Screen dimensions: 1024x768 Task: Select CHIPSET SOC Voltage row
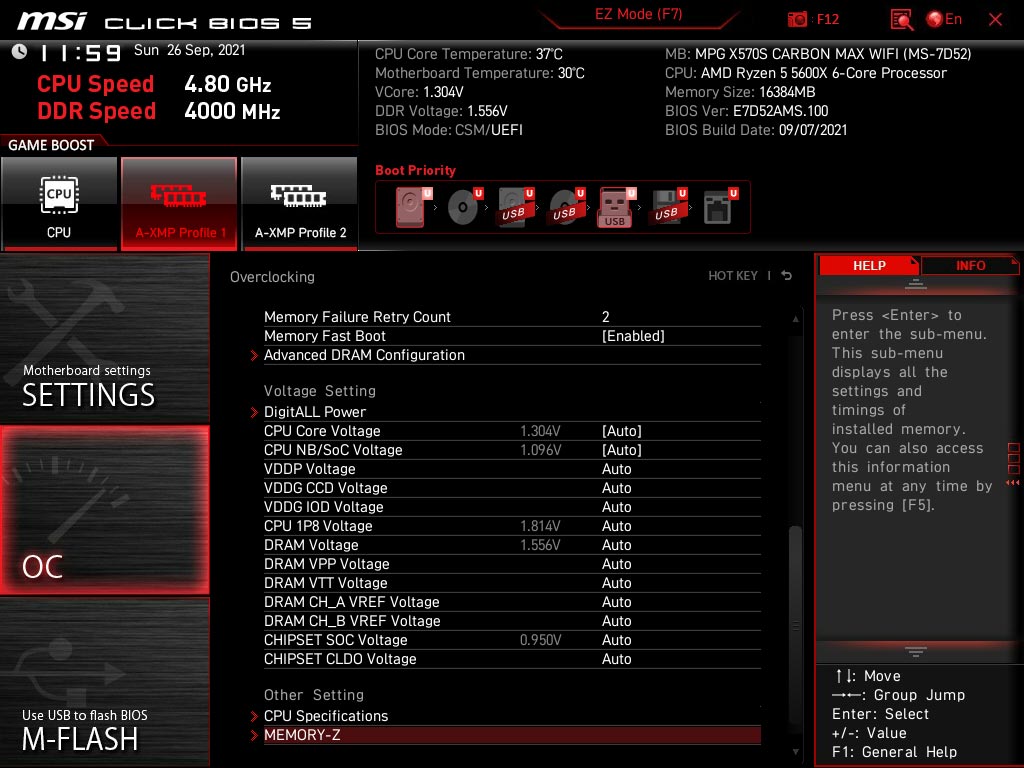512,639
